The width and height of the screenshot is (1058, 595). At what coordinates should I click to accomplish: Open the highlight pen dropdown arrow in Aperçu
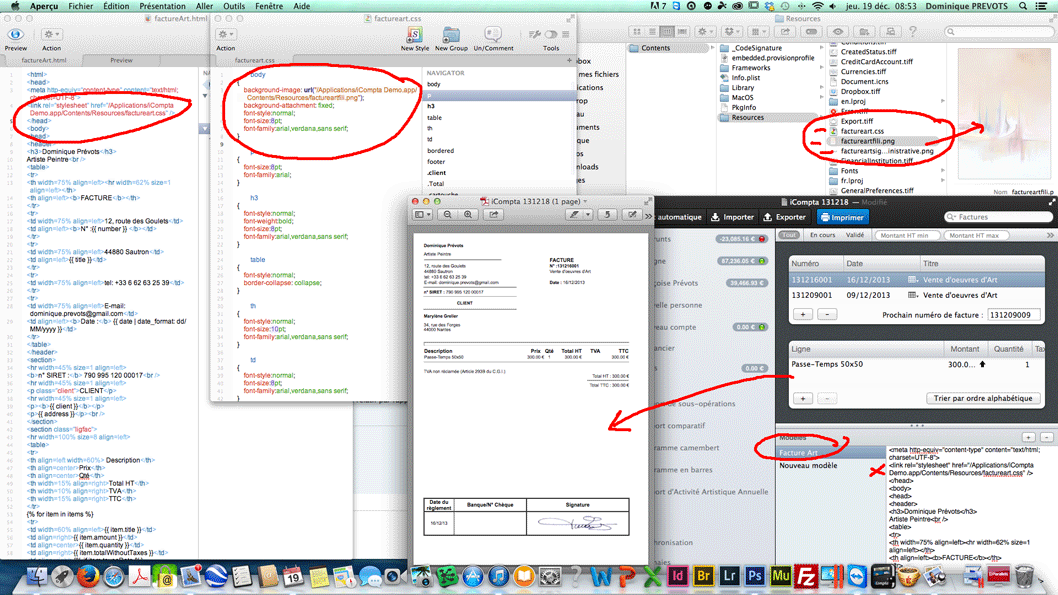click(588, 215)
